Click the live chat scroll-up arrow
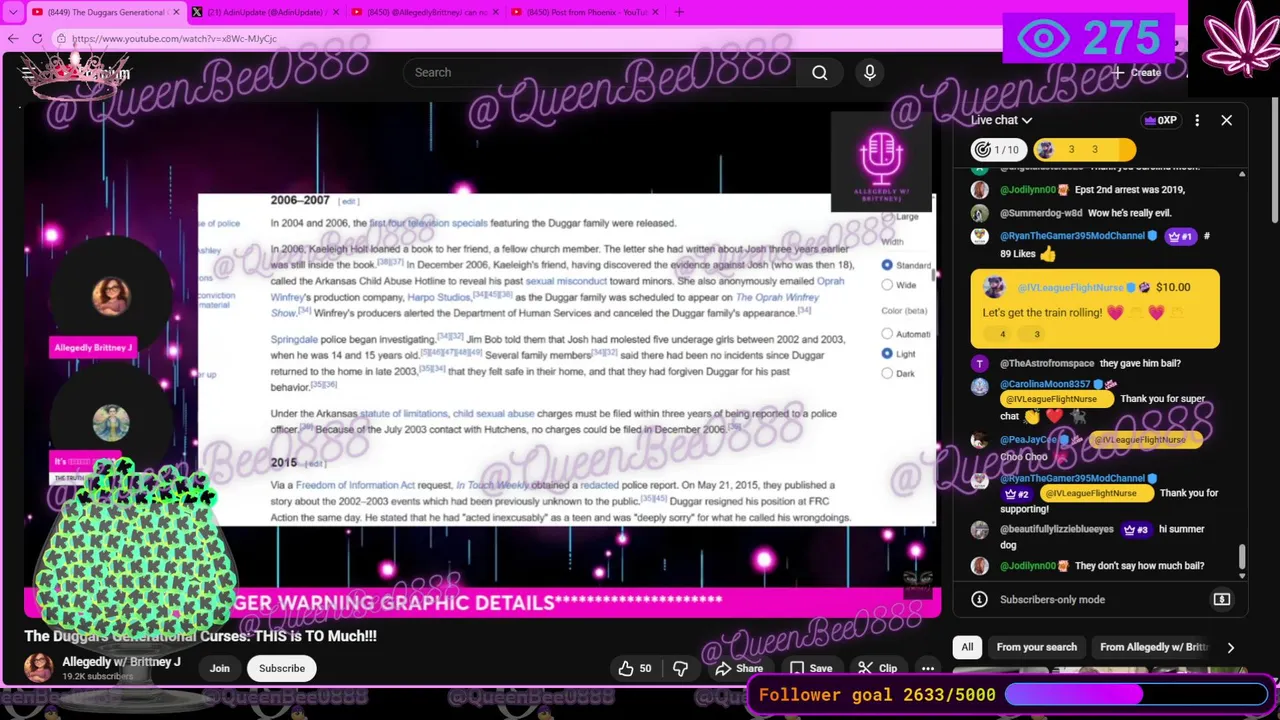Image resolution: width=1280 pixels, height=720 pixels. (x=1242, y=174)
